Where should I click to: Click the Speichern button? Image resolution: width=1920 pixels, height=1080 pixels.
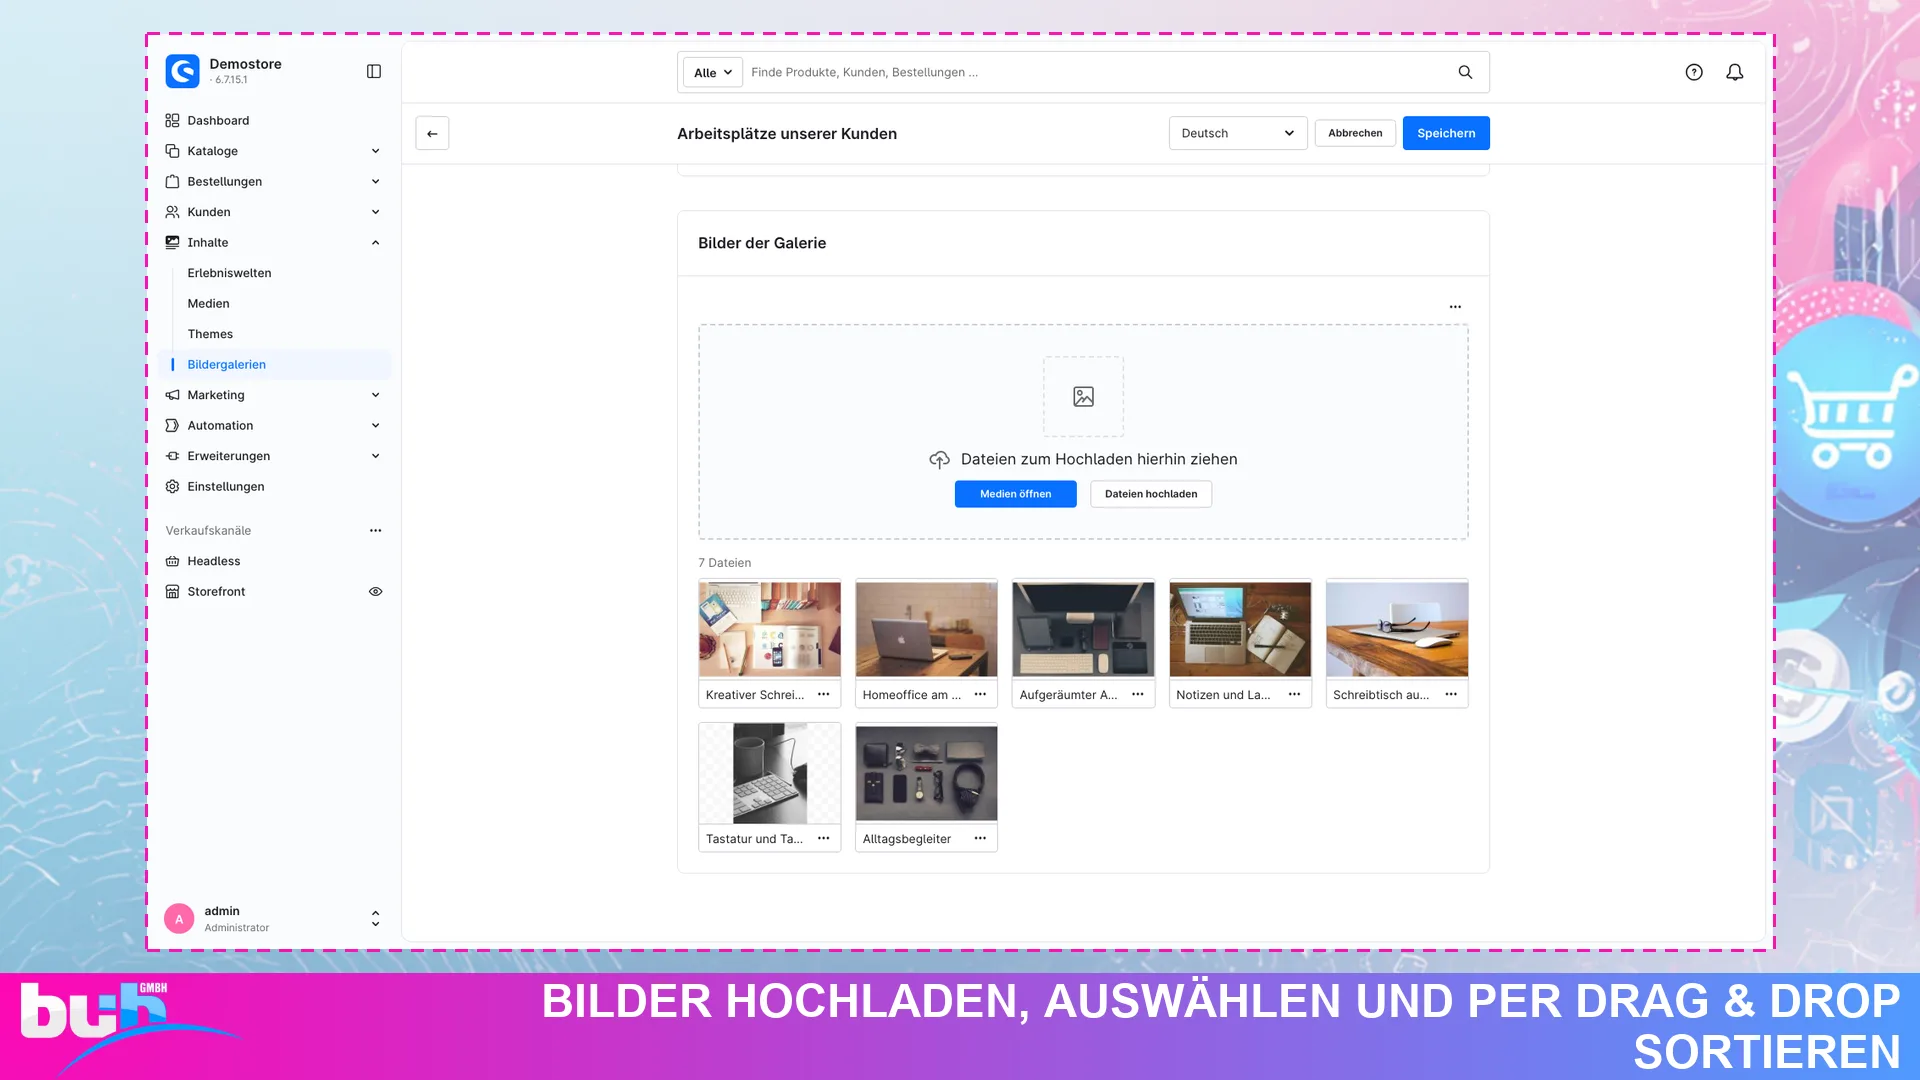[1446, 133]
